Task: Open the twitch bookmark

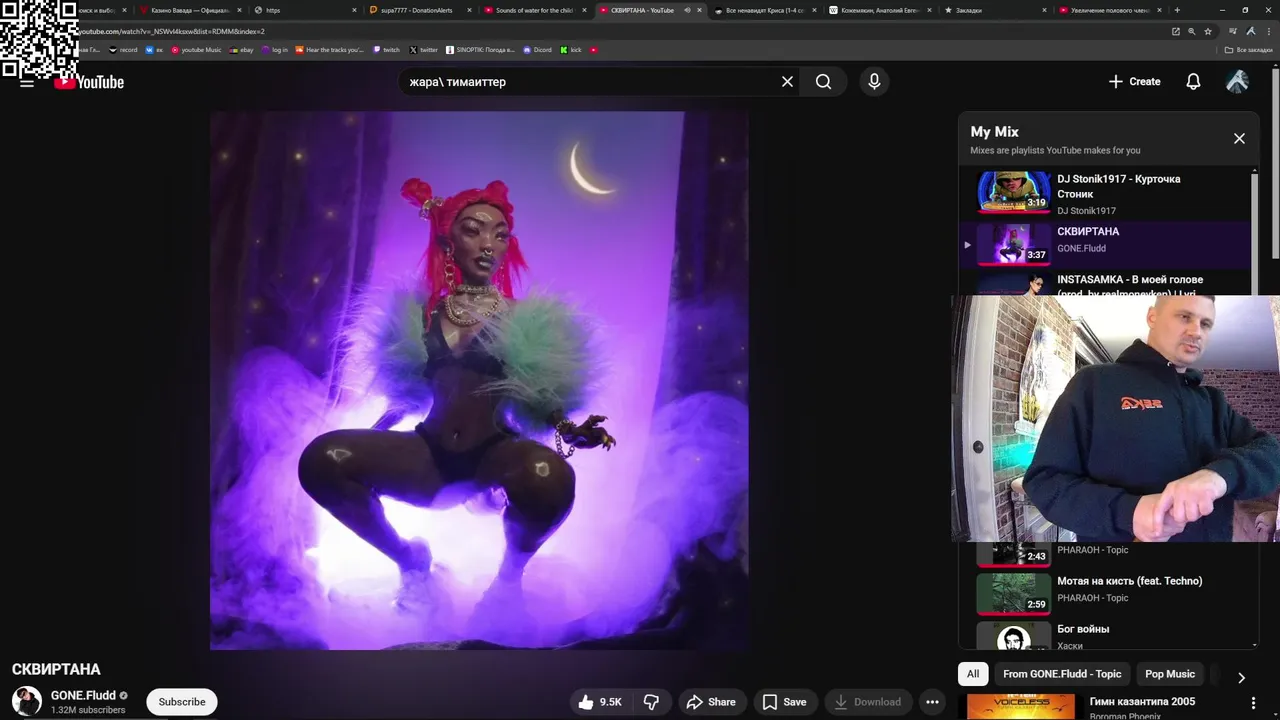Action: pyautogui.click(x=386, y=49)
